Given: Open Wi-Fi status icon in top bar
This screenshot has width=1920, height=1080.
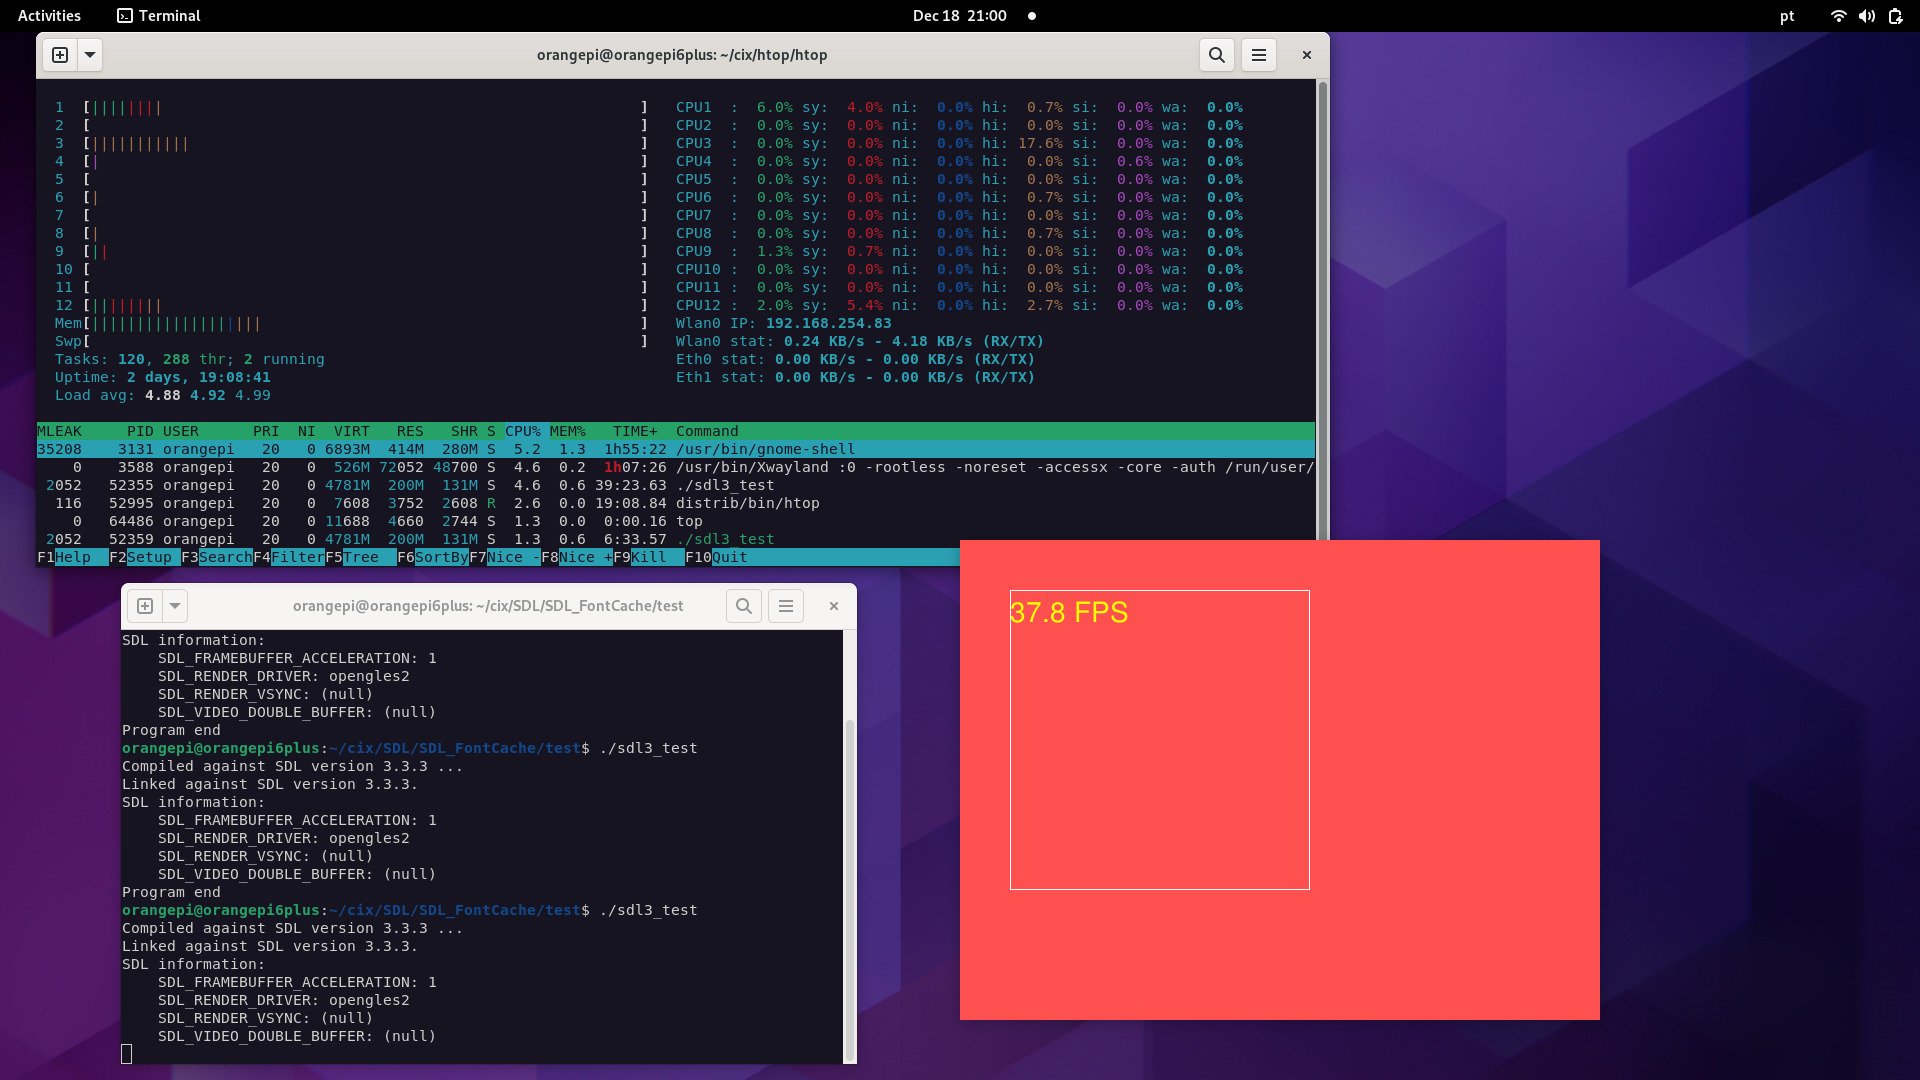Looking at the screenshot, I should (1838, 16).
